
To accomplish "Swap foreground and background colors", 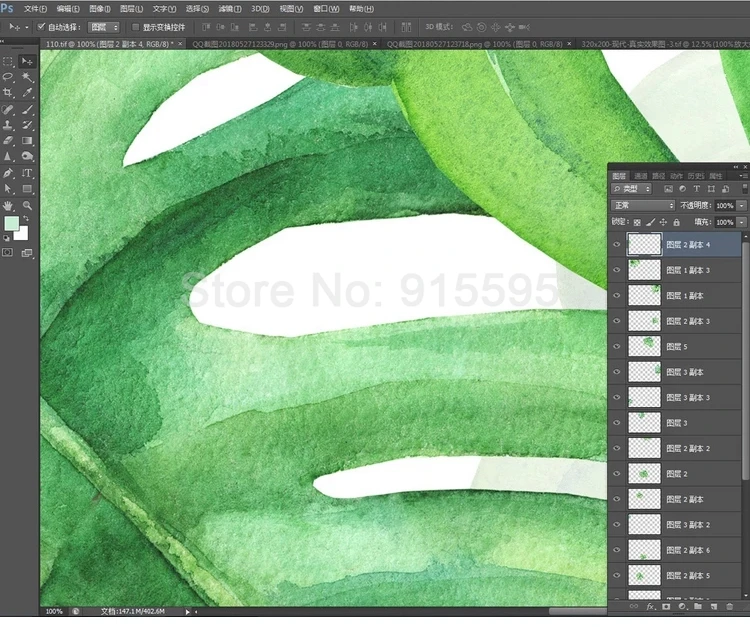I will click(x=26, y=218).
